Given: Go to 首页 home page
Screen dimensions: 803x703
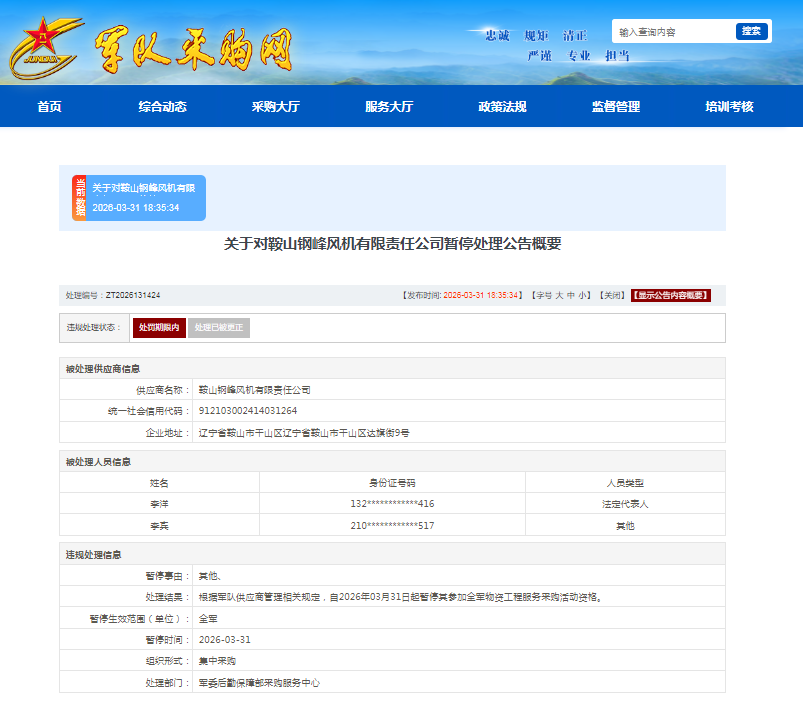Looking at the screenshot, I should 49,107.
